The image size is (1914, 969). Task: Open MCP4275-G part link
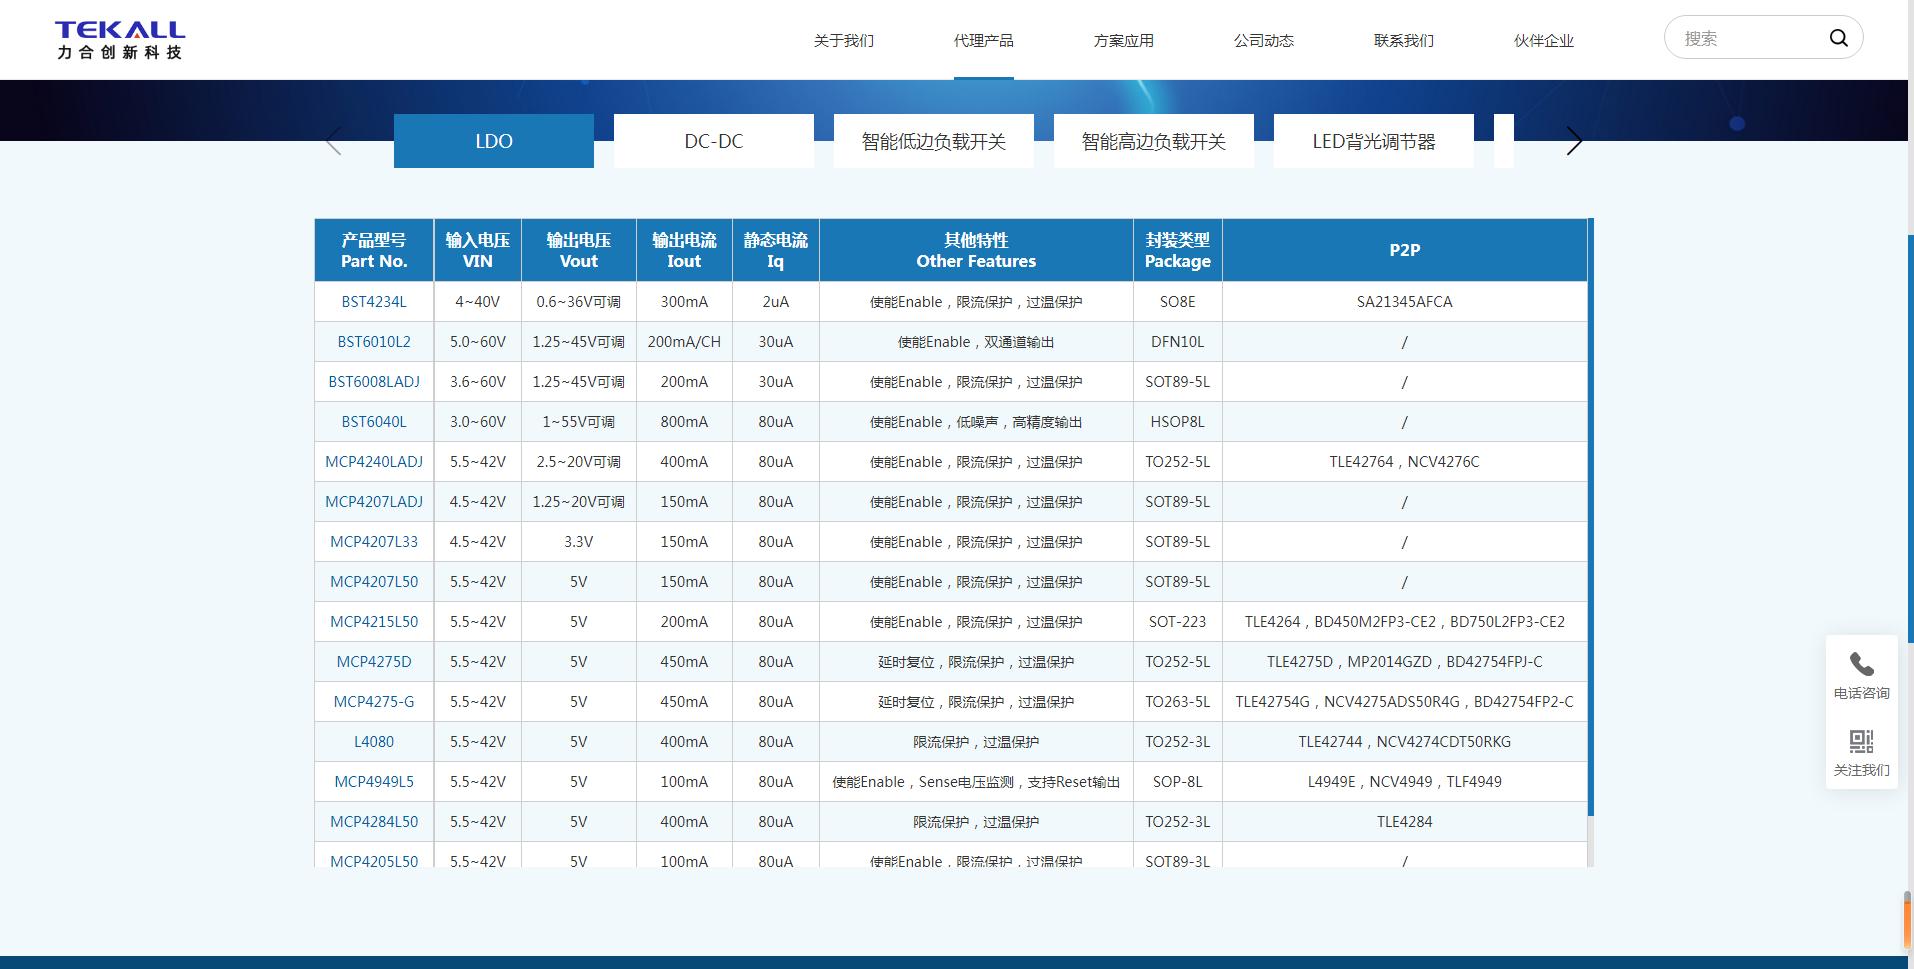pyautogui.click(x=374, y=701)
